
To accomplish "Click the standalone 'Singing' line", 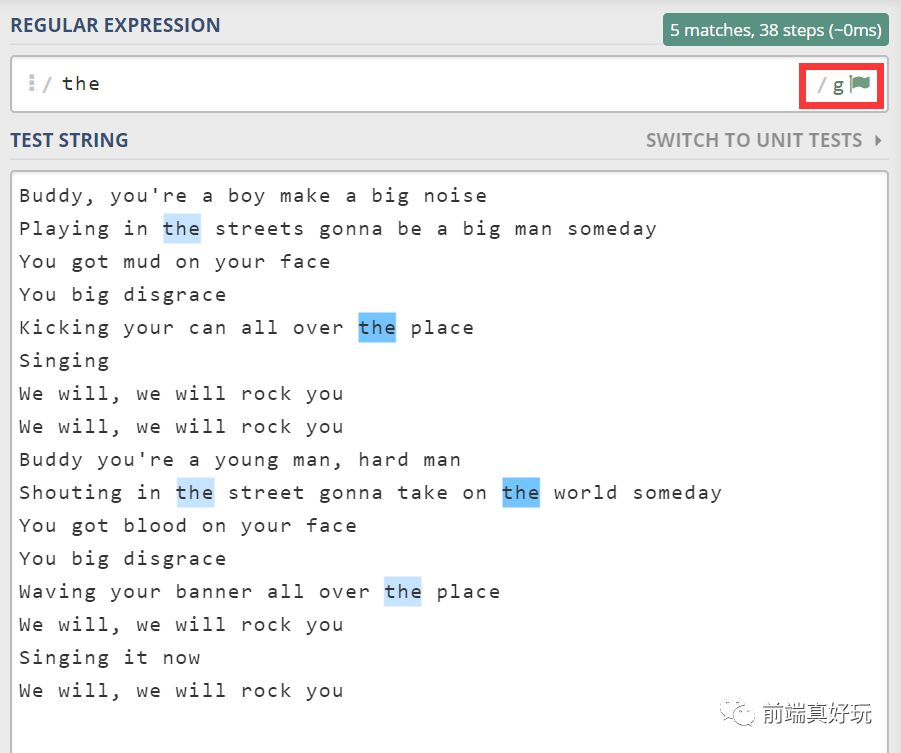I will 64,361.
